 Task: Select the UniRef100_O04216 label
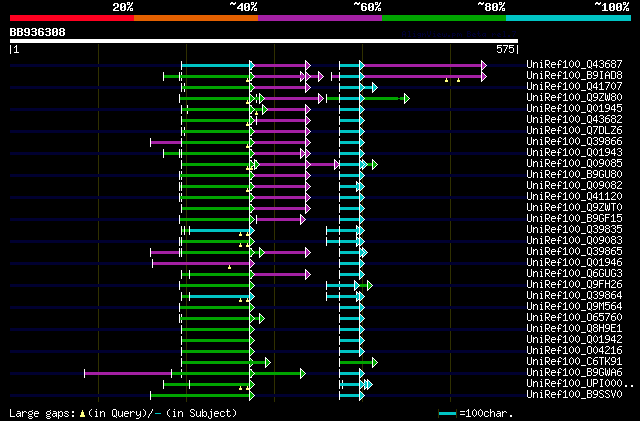[x=574, y=351]
